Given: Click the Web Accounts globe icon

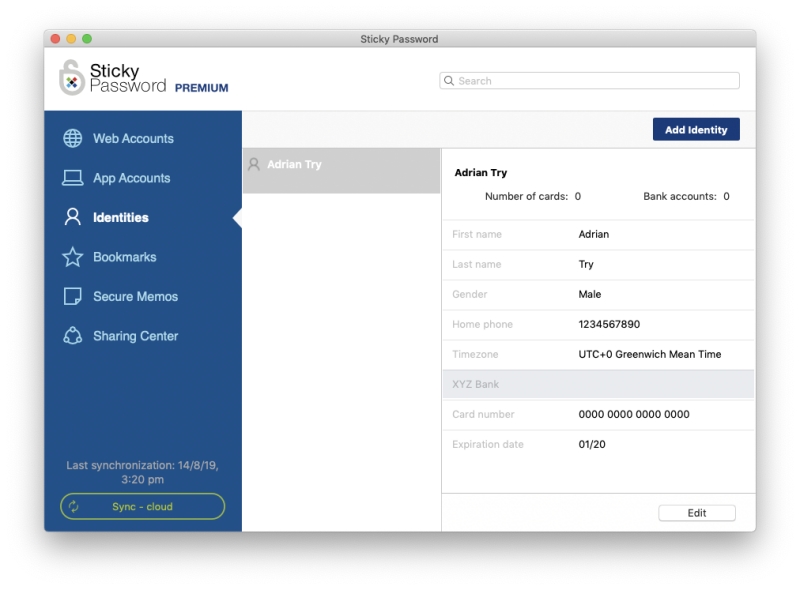Looking at the screenshot, I should [72, 138].
